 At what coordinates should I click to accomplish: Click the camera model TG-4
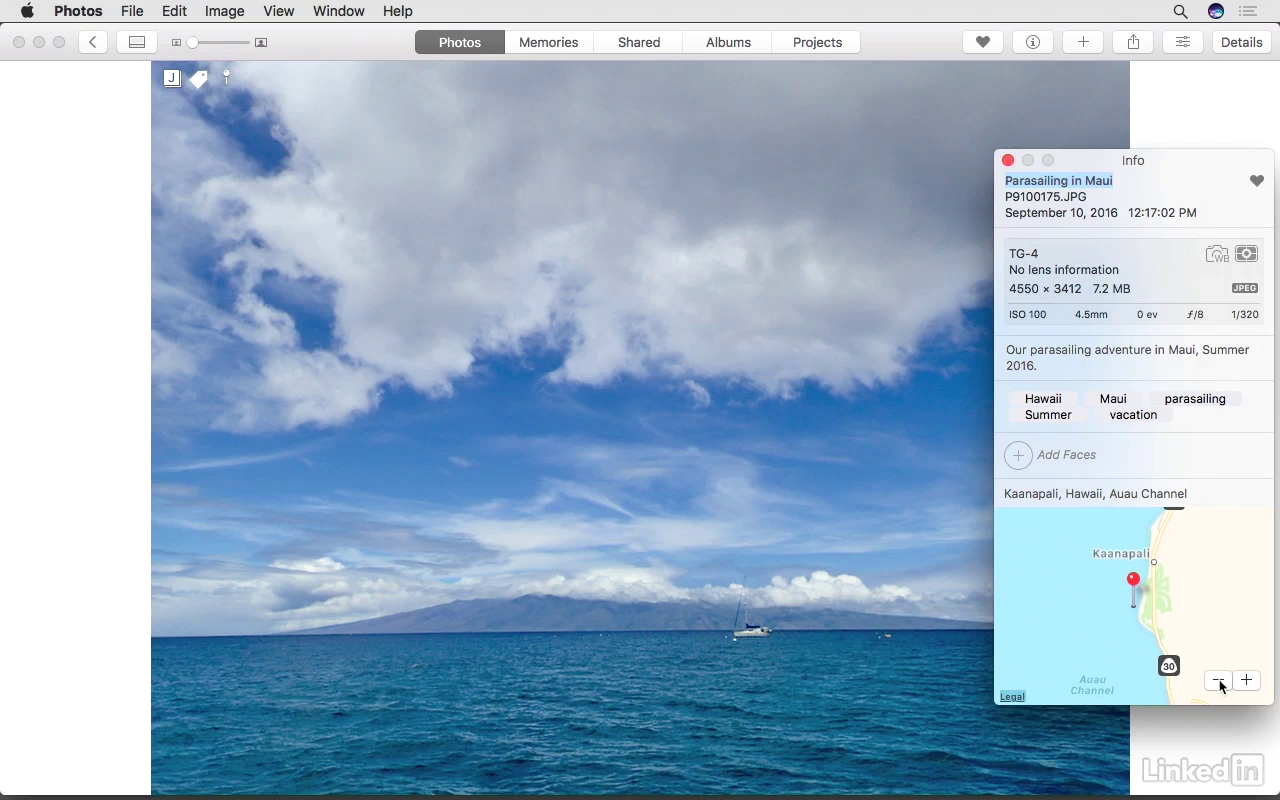1023,254
